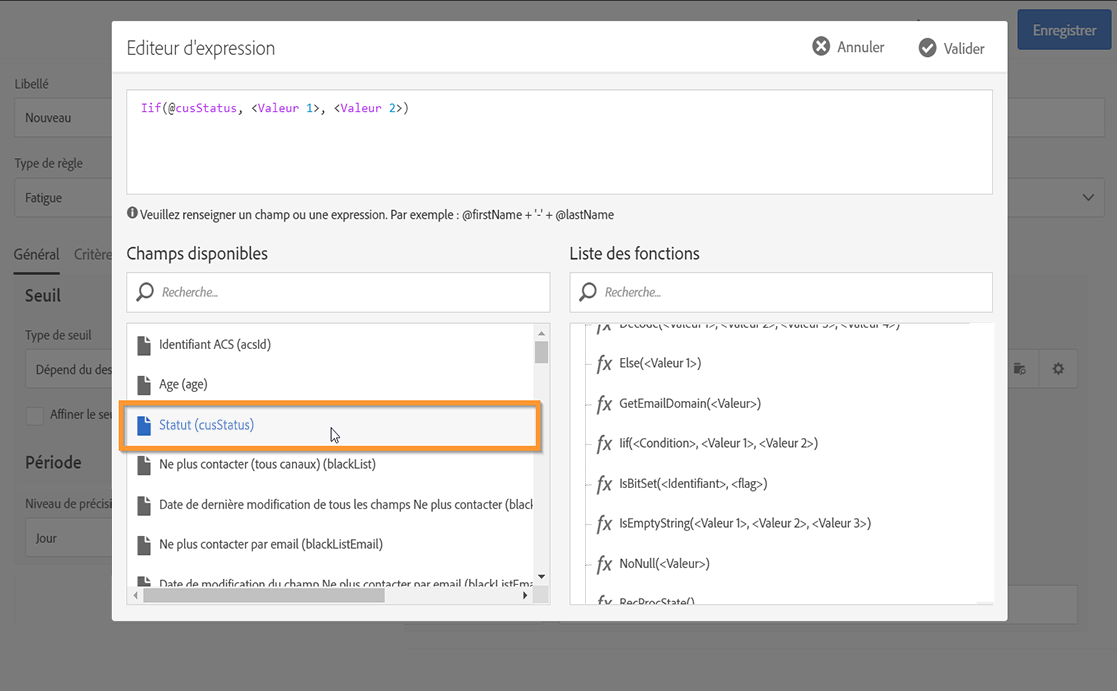Click the fx icon beside Iif function
The image size is (1117, 691).
click(604, 444)
